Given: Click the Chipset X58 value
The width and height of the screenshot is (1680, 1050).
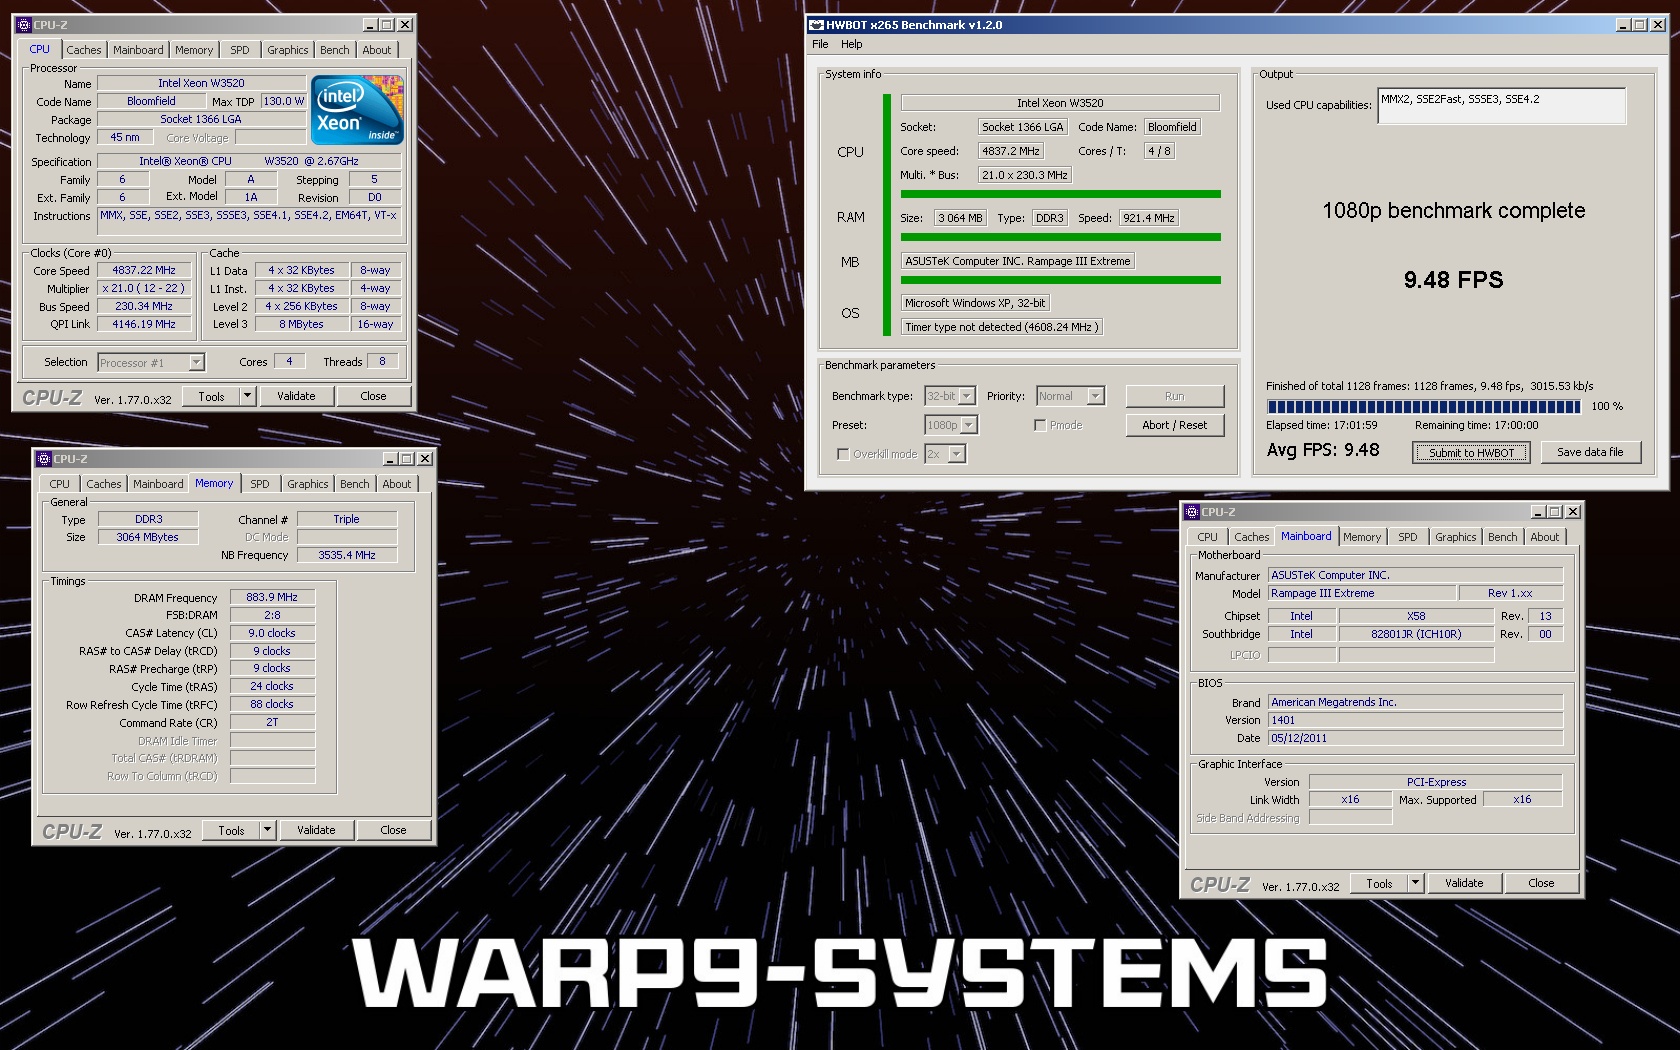Looking at the screenshot, I should click(x=1416, y=616).
